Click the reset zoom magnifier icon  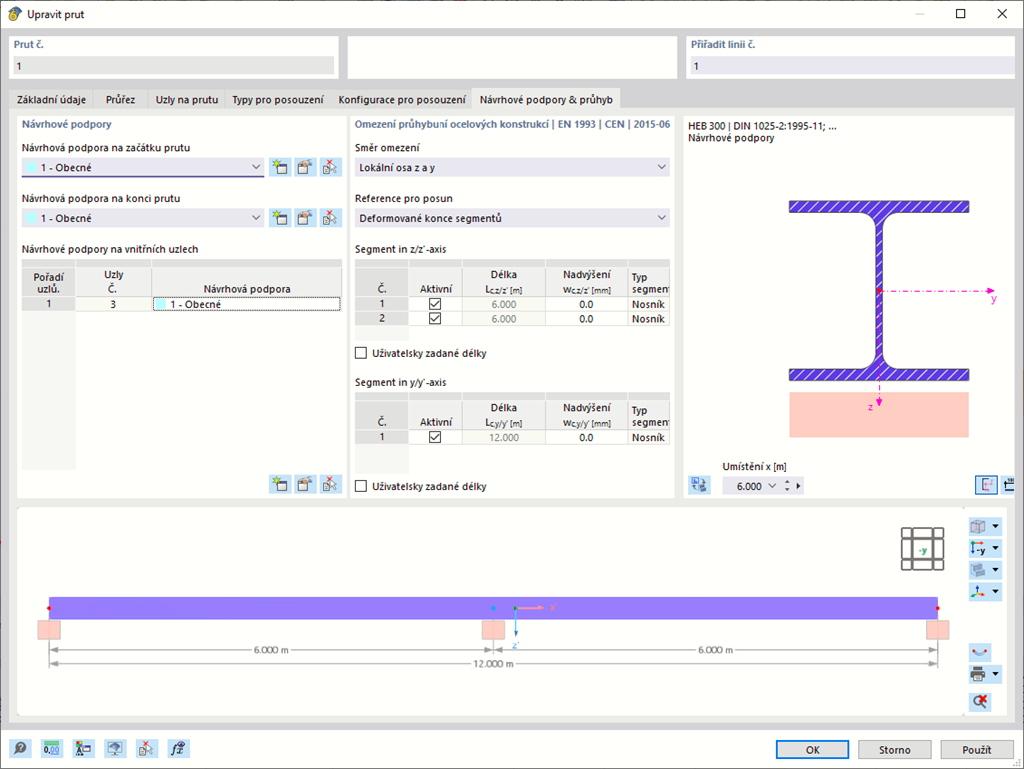tap(980, 701)
